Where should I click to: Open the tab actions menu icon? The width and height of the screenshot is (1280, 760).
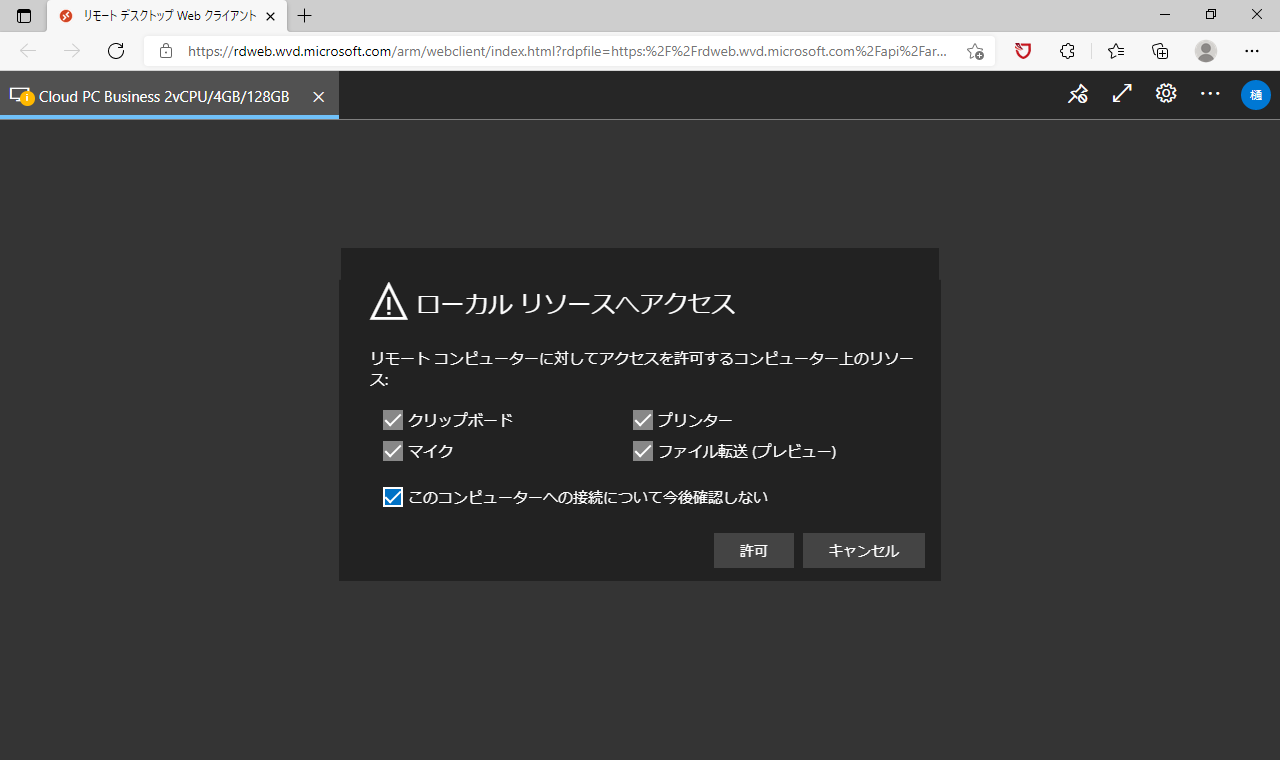click(24, 16)
